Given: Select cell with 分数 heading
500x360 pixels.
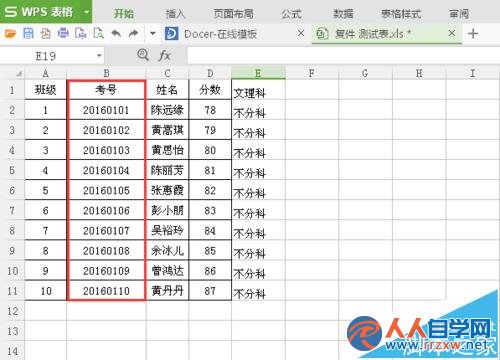Looking at the screenshot, I should (x=210, y=90).
